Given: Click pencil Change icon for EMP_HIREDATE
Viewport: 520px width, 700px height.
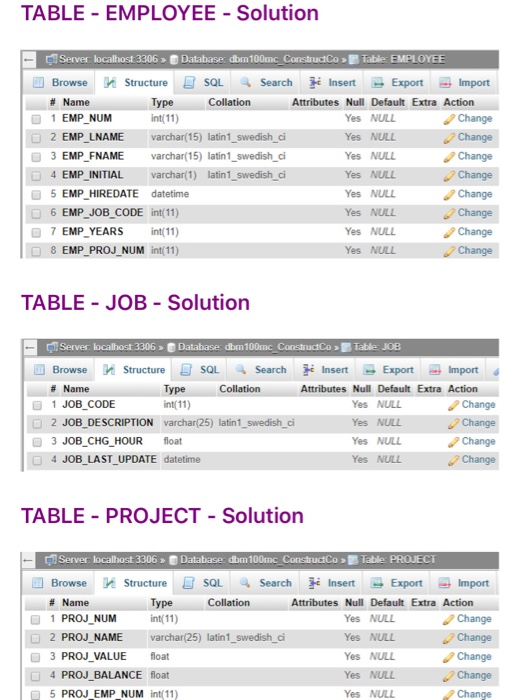Looking at the screenshot, I should (449, 195).
